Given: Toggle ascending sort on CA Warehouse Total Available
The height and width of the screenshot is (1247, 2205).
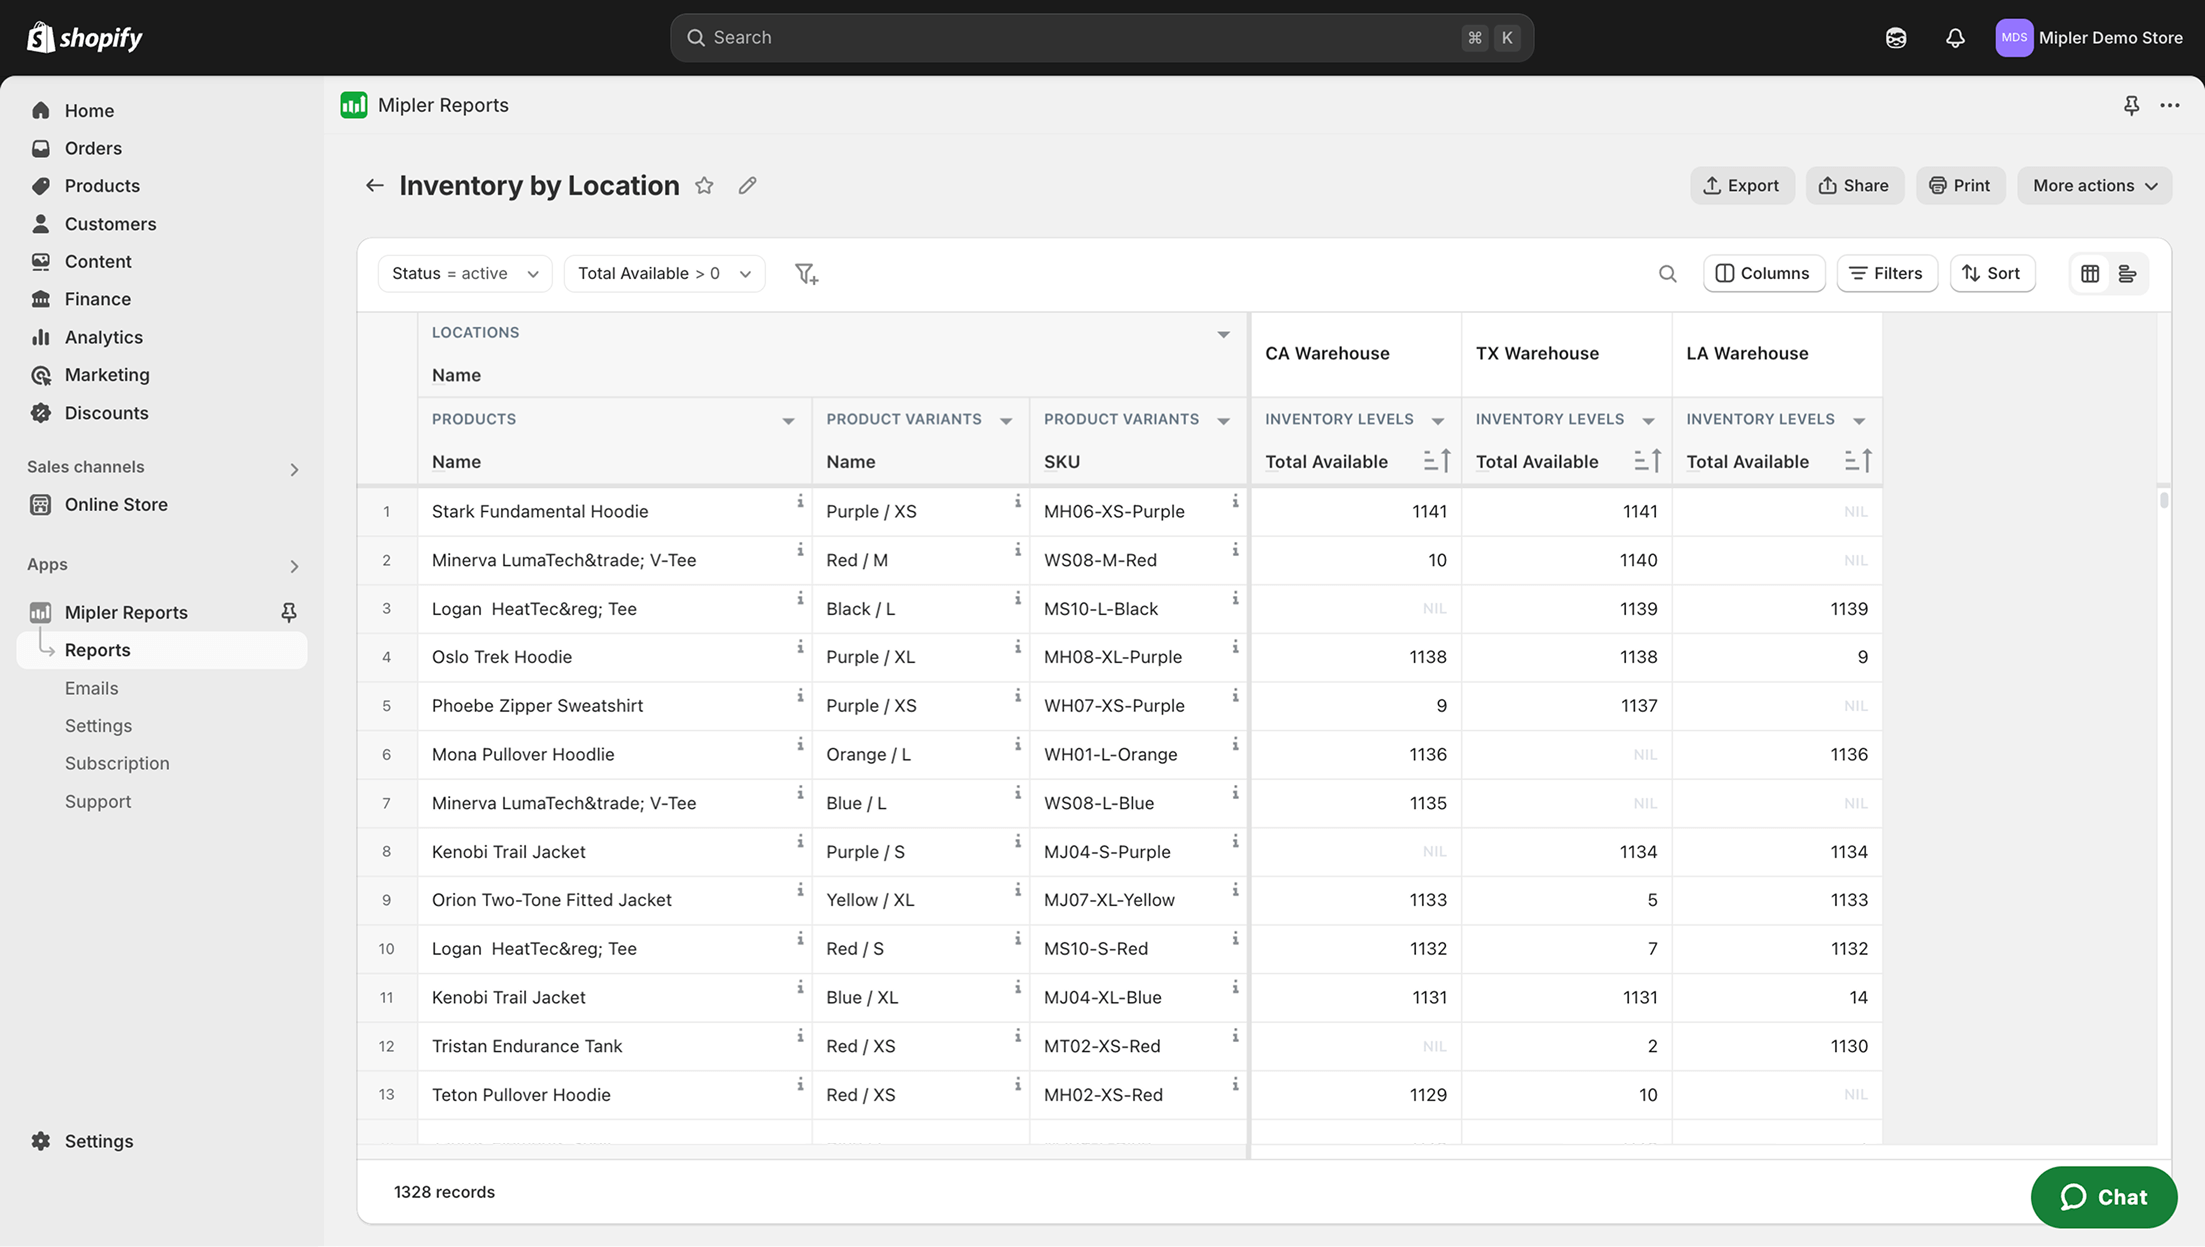Looking at the screenshot, I should (1438, 460).
